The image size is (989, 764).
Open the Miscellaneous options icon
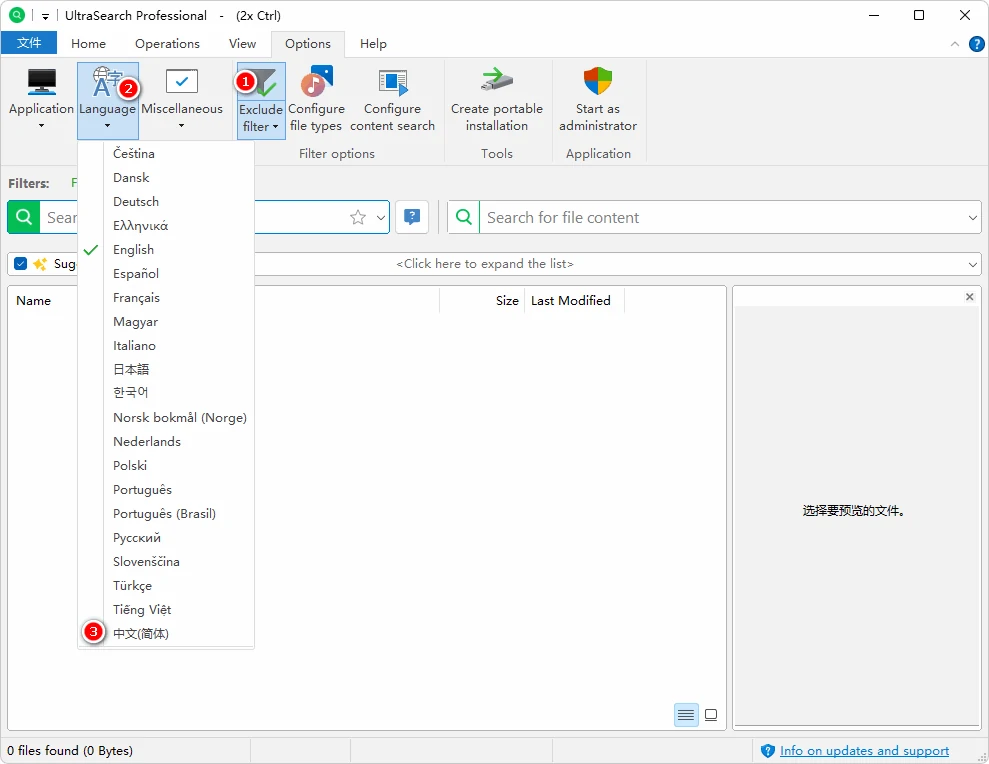(181, 83)
